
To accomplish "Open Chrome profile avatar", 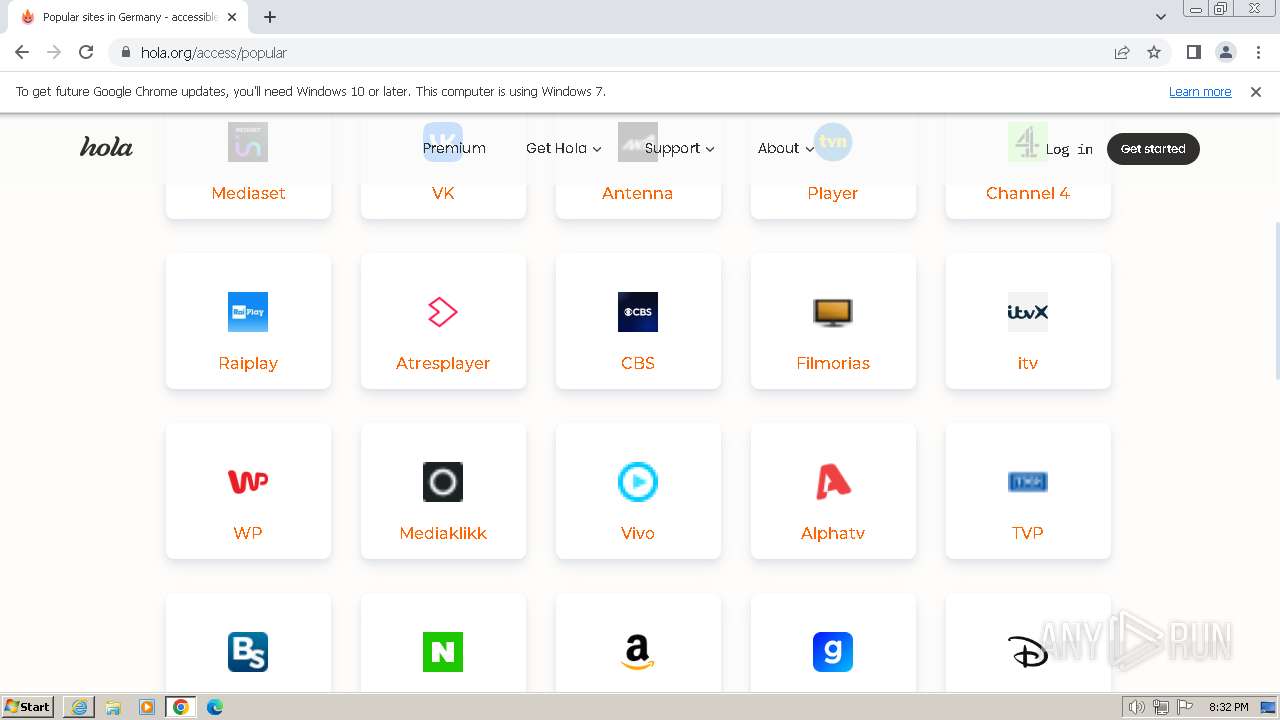I will tap(1226, 52).
